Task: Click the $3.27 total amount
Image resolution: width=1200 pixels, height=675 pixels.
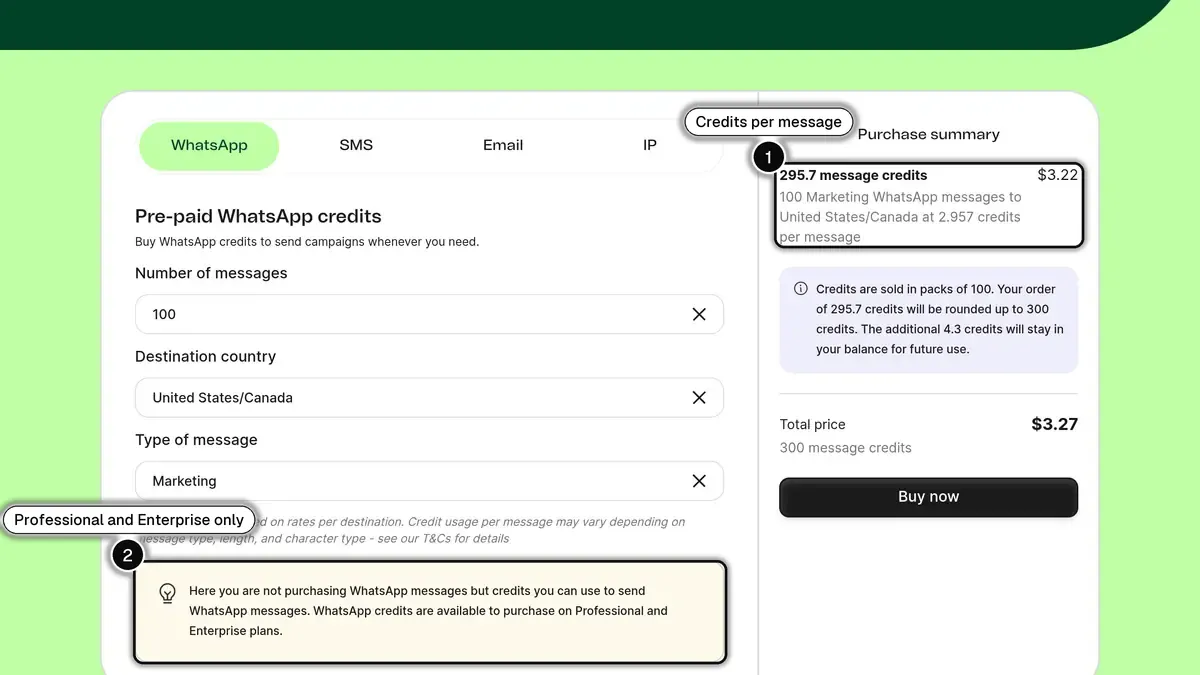Action: tap(1055, 424)
